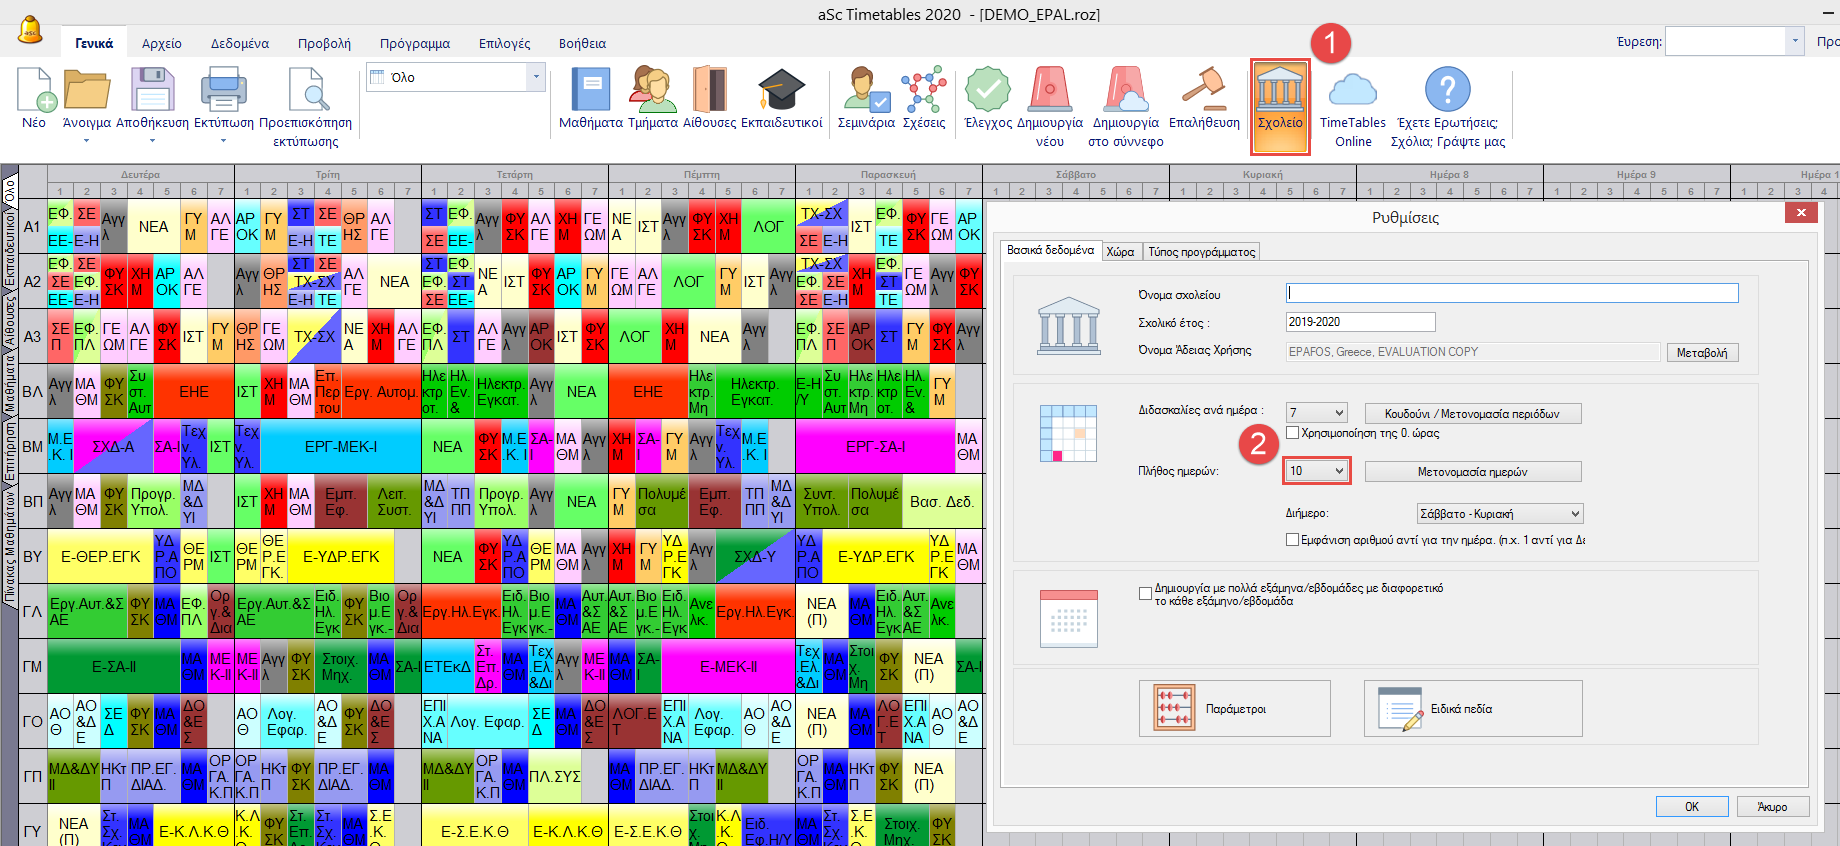This screenshot has width=1840, height=846.
Task: Check Δημιουργία με πολλά εξάμηνα/εβδομάδες option
Action: click(1146, 593)
